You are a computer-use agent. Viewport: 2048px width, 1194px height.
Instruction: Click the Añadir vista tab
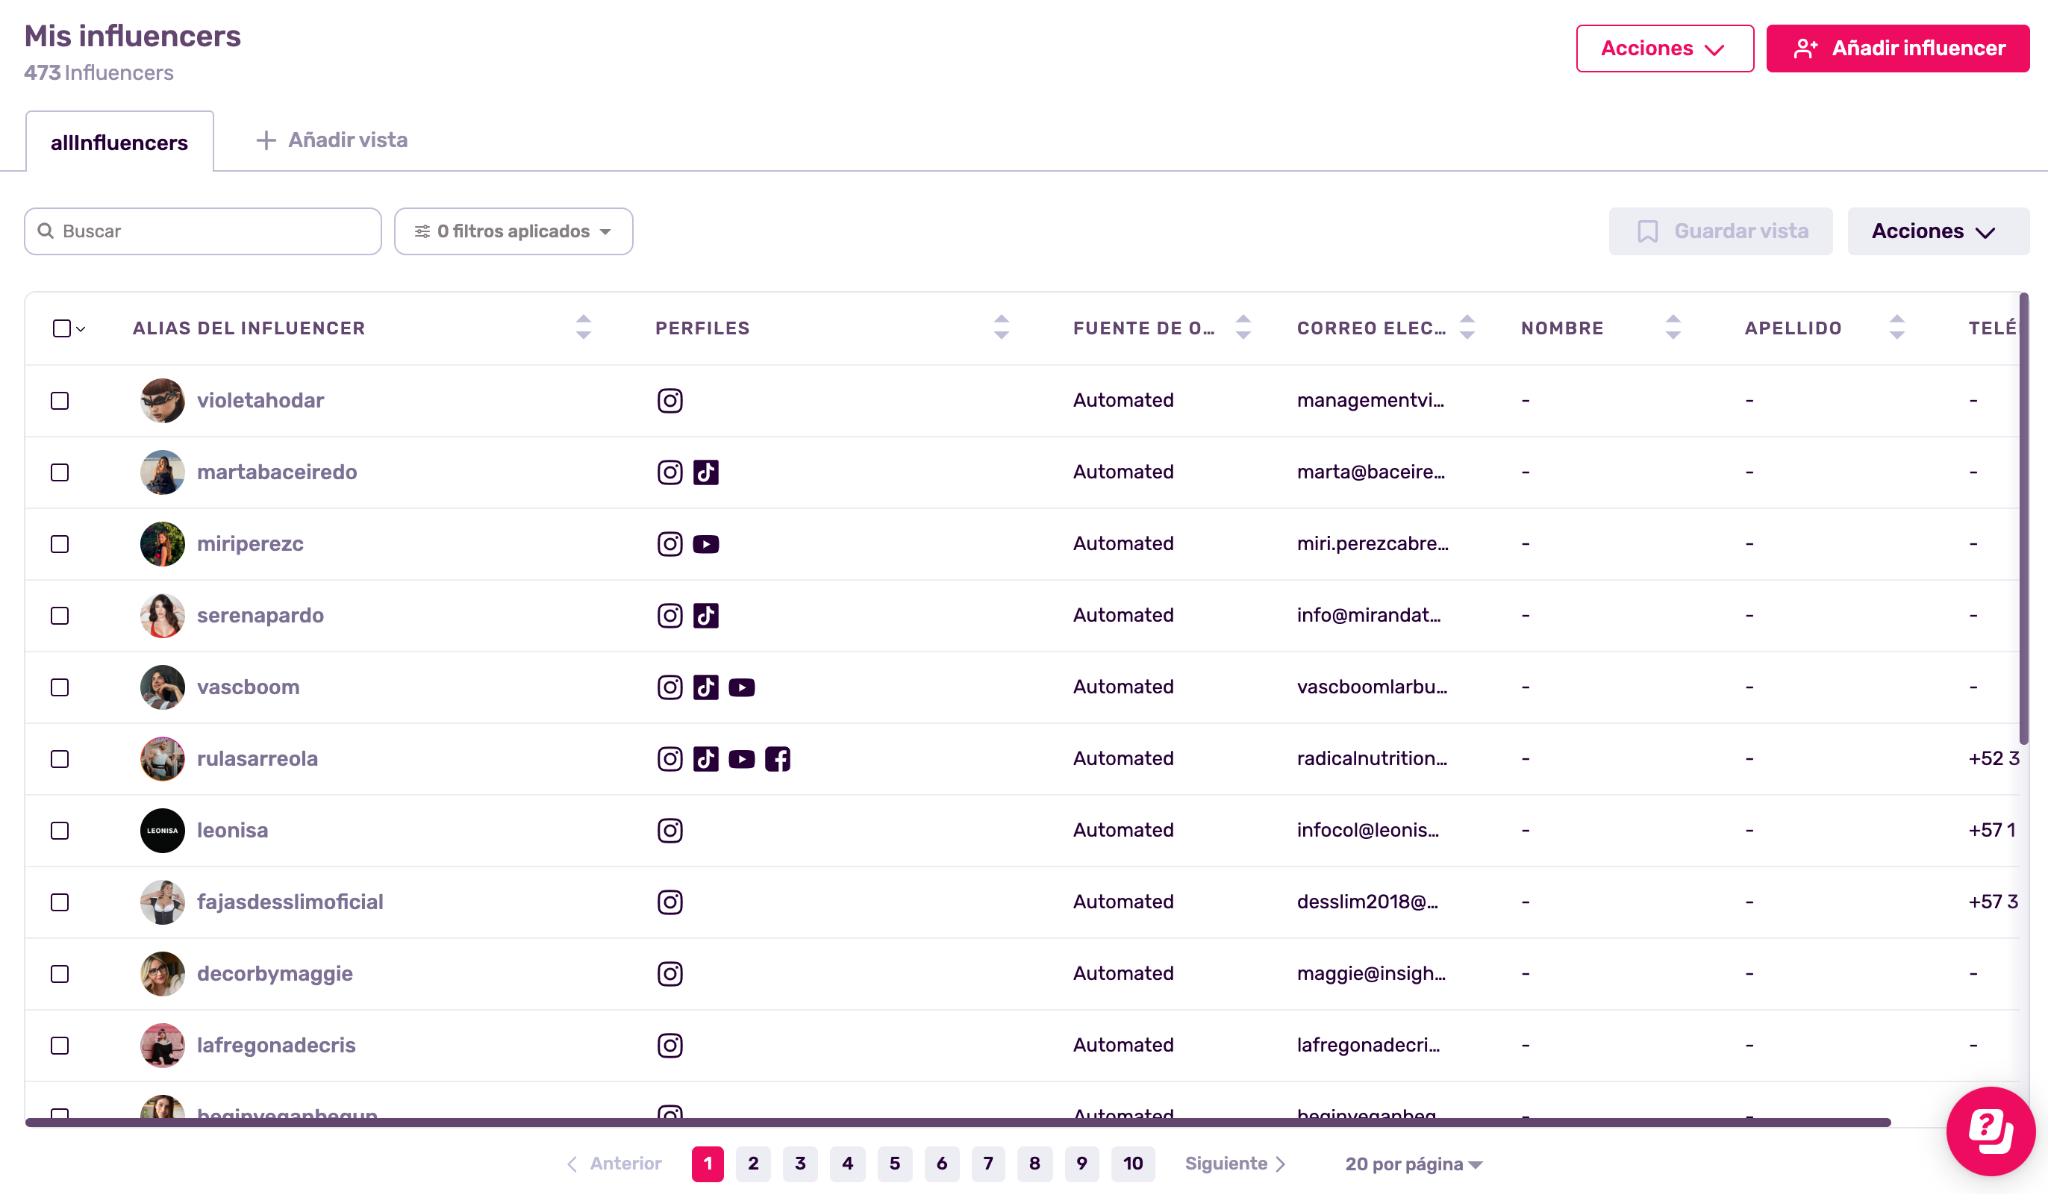tap(332, 140)
